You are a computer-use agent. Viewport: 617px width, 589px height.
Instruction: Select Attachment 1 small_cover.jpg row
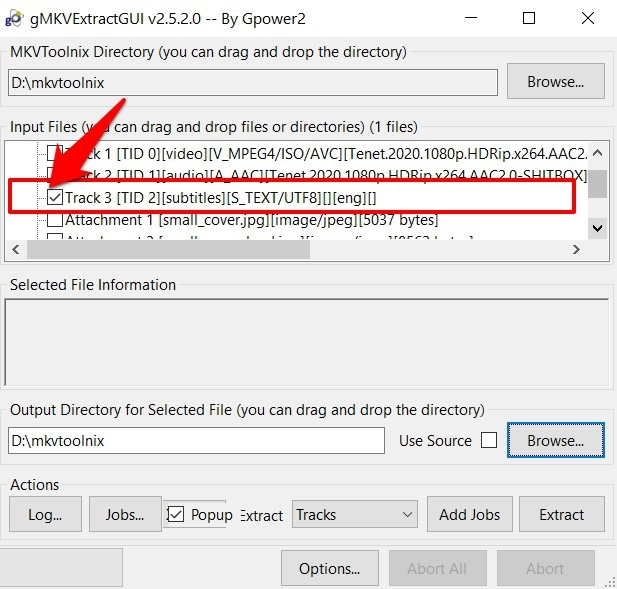[251, 220]
